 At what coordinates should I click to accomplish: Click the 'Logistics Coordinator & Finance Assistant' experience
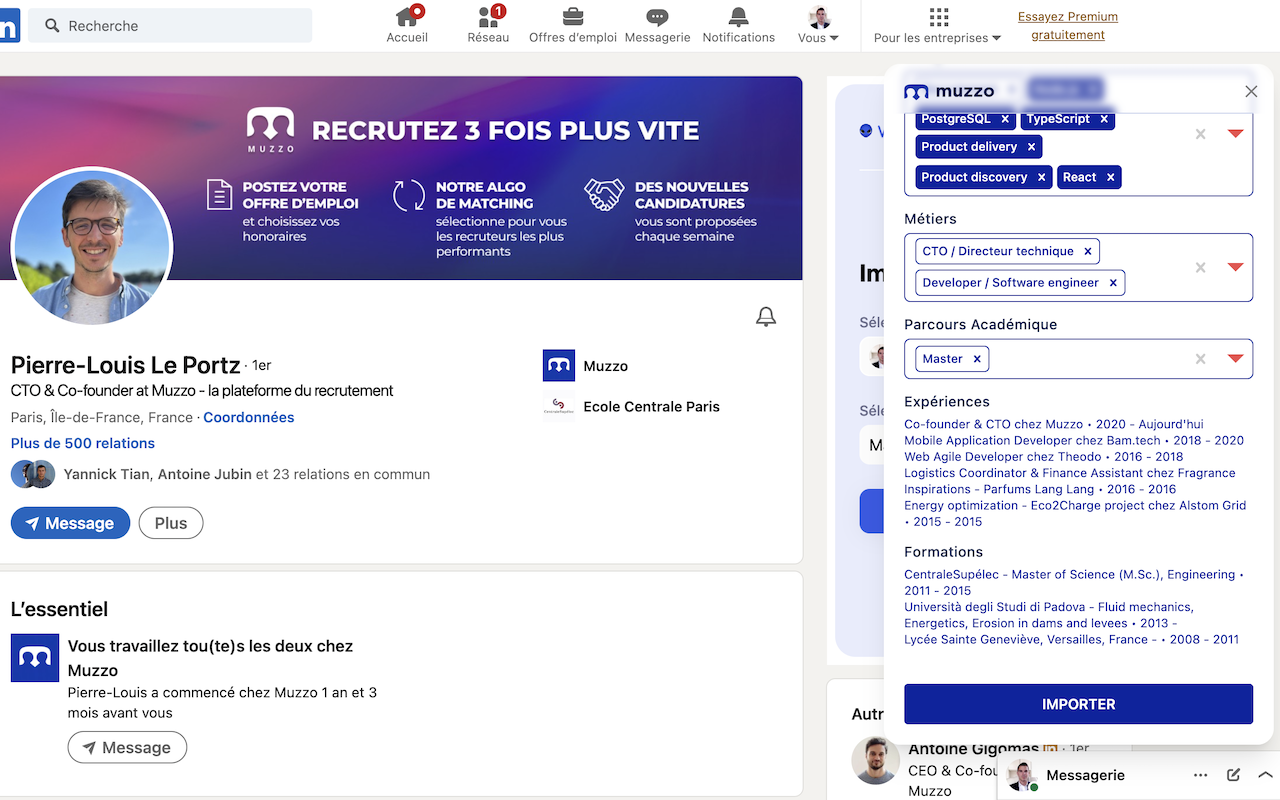pos(1070,481)
